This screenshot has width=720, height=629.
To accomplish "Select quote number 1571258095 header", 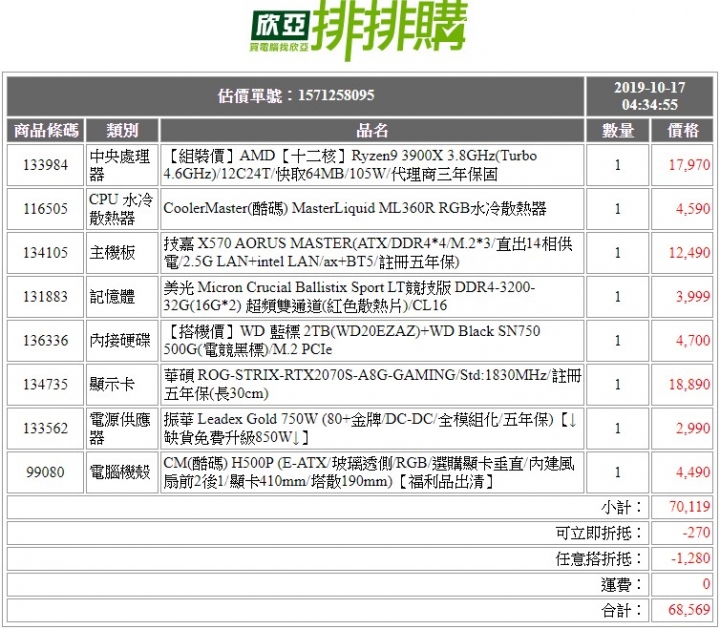I will tap(296, 95).
